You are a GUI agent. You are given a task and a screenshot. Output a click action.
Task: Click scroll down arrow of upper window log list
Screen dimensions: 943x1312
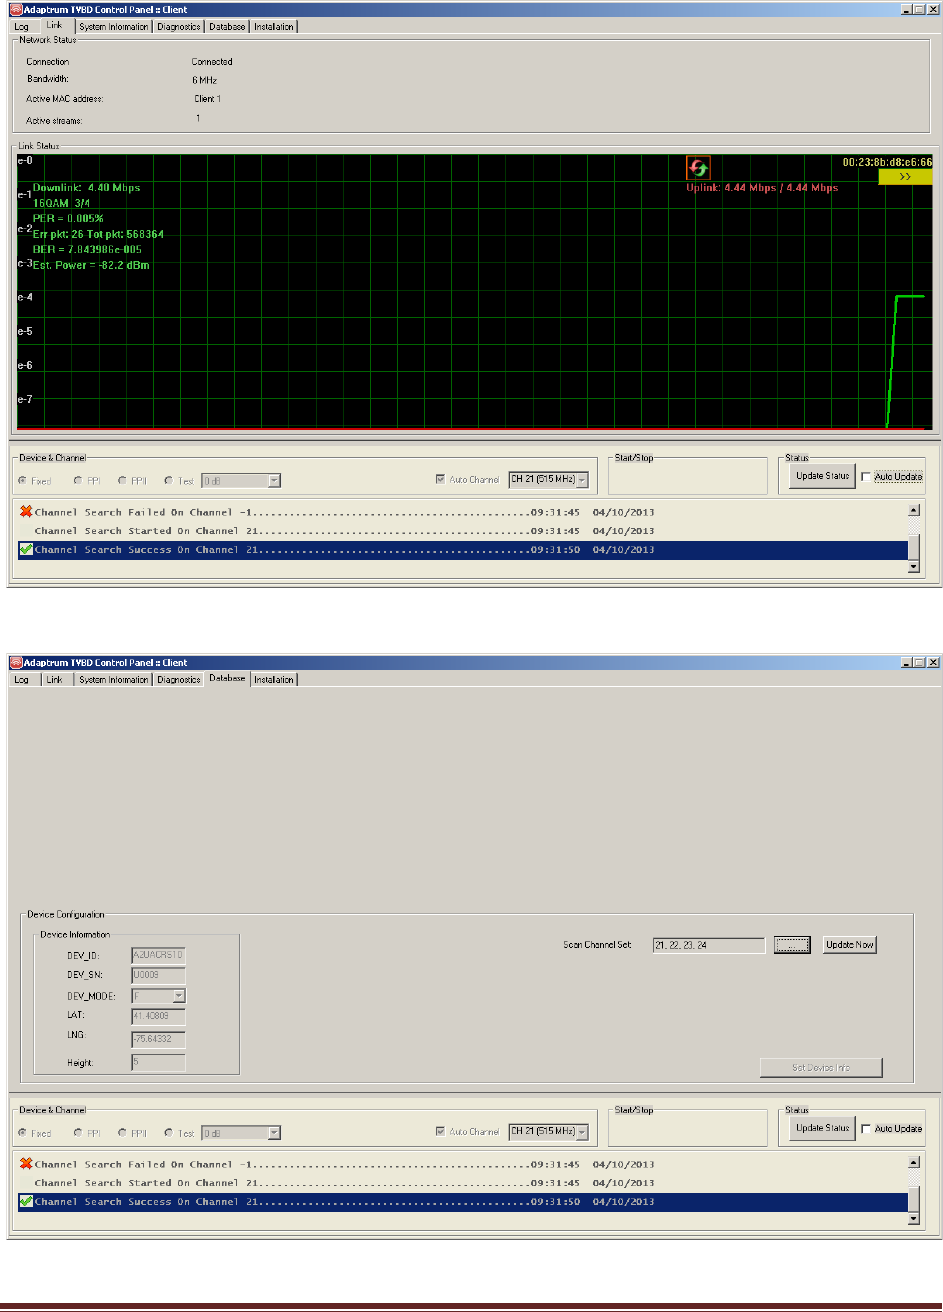913,567
